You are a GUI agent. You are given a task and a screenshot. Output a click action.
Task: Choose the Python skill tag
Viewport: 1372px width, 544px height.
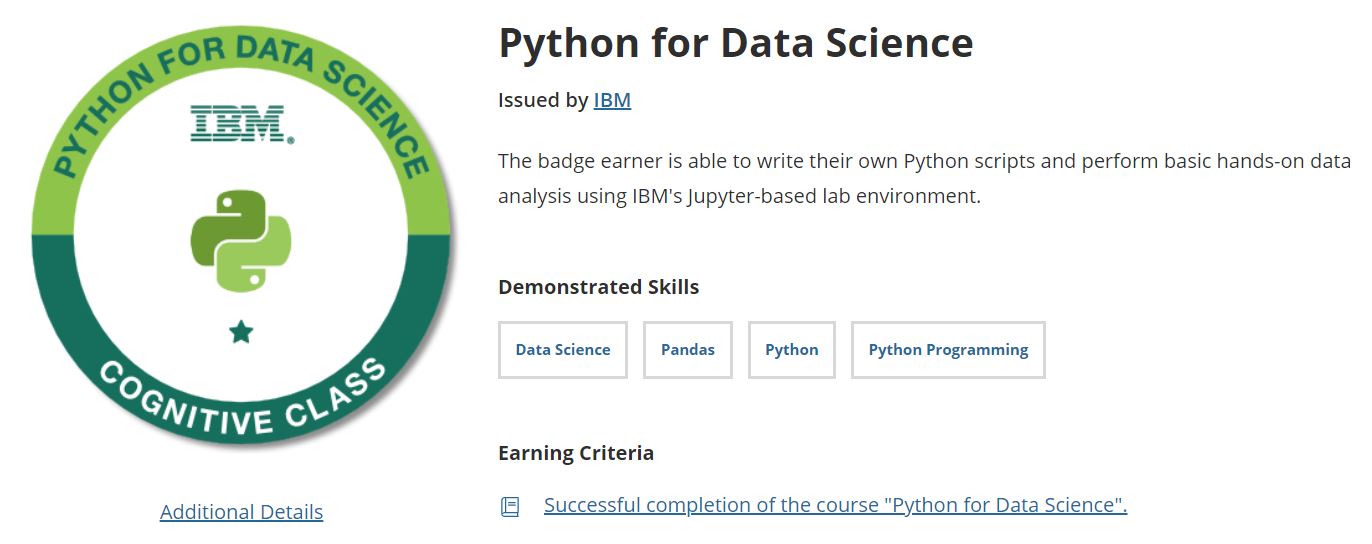point(791,350)
